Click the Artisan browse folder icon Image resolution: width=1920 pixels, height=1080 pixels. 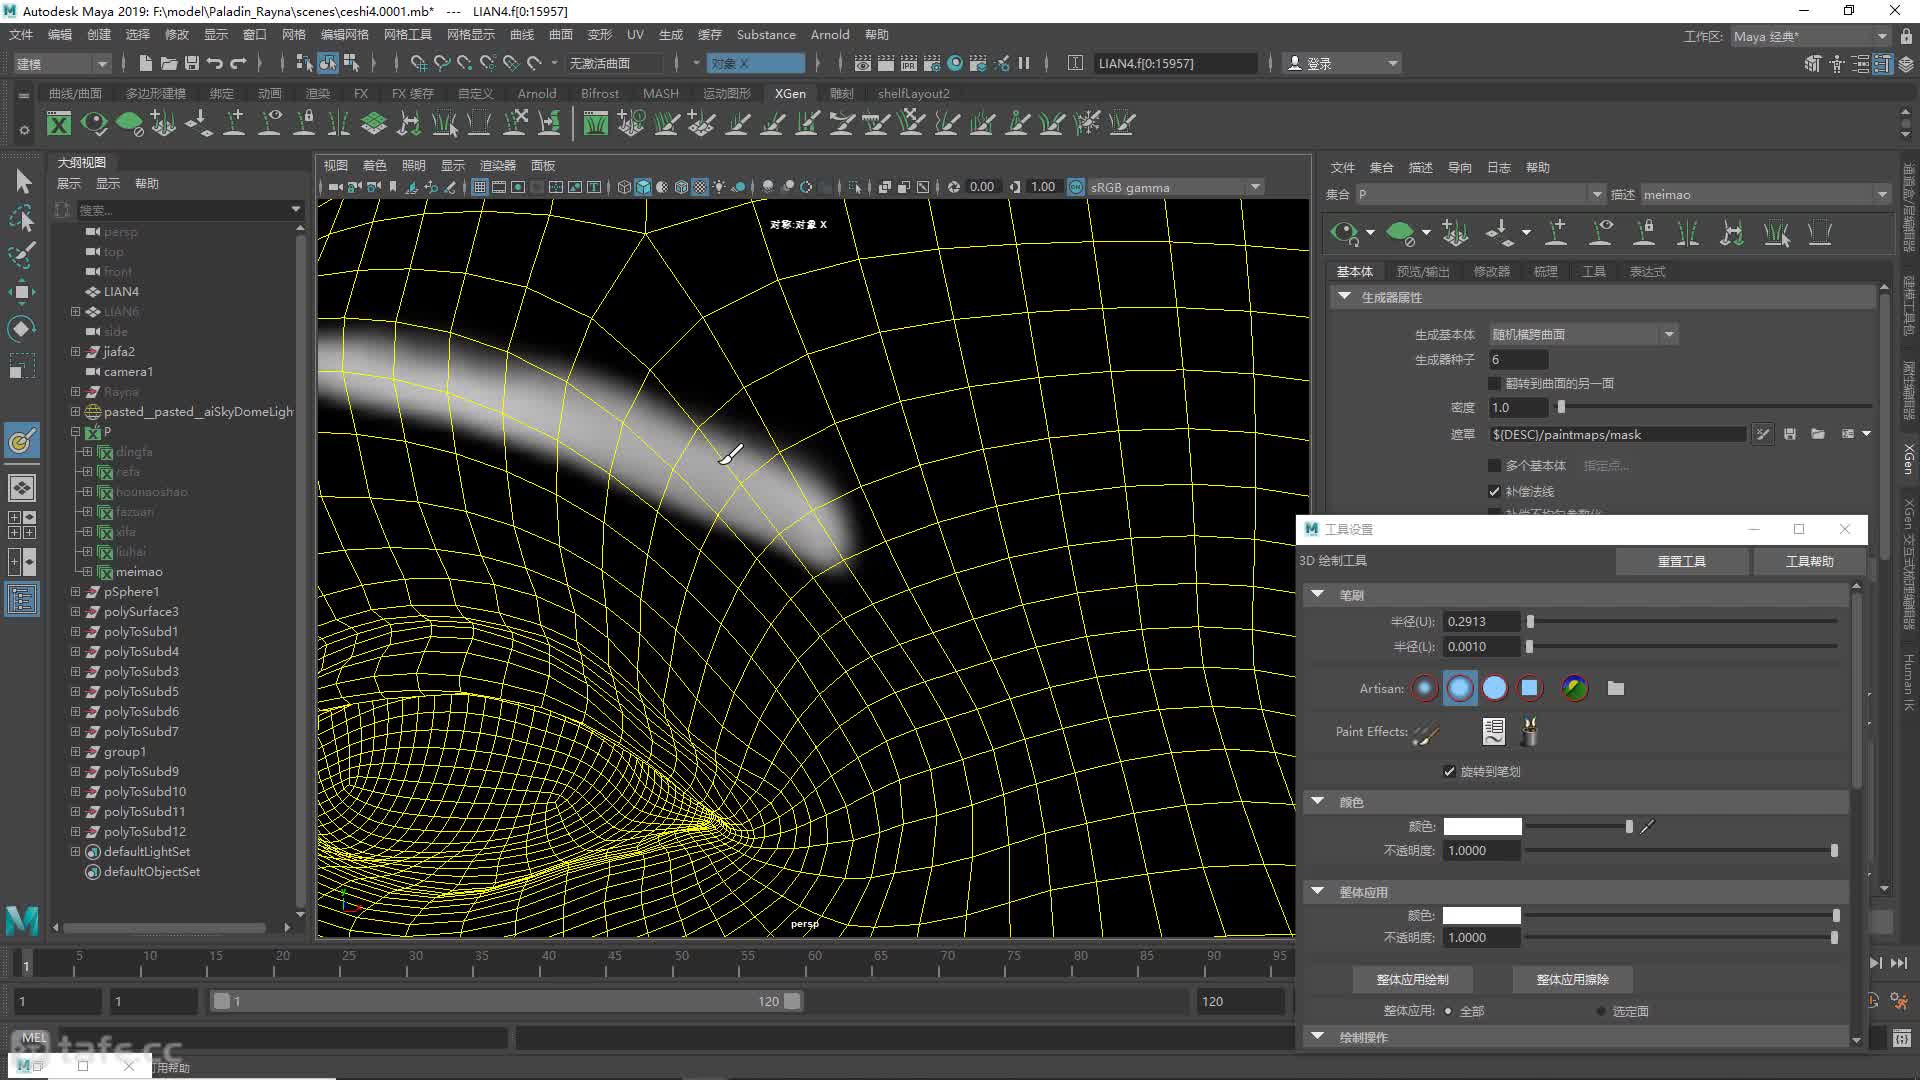point(1616,688)
